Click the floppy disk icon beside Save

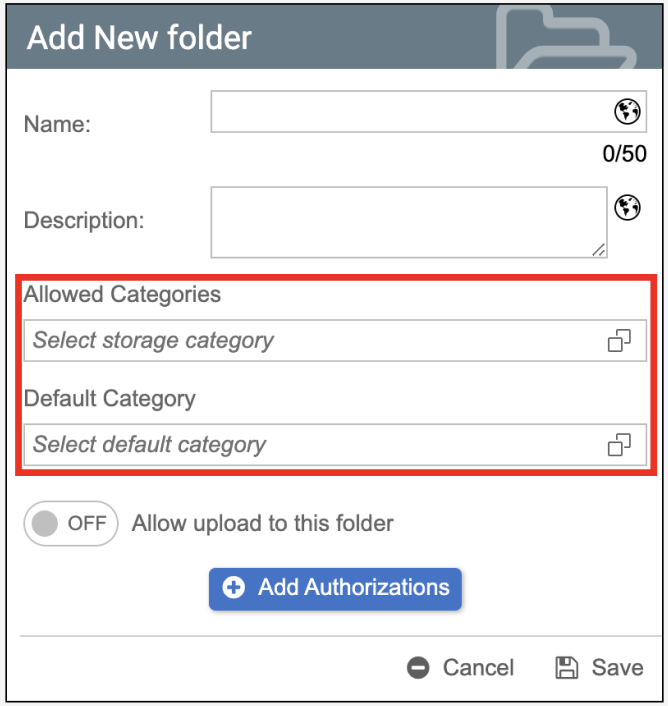[566, 668]
